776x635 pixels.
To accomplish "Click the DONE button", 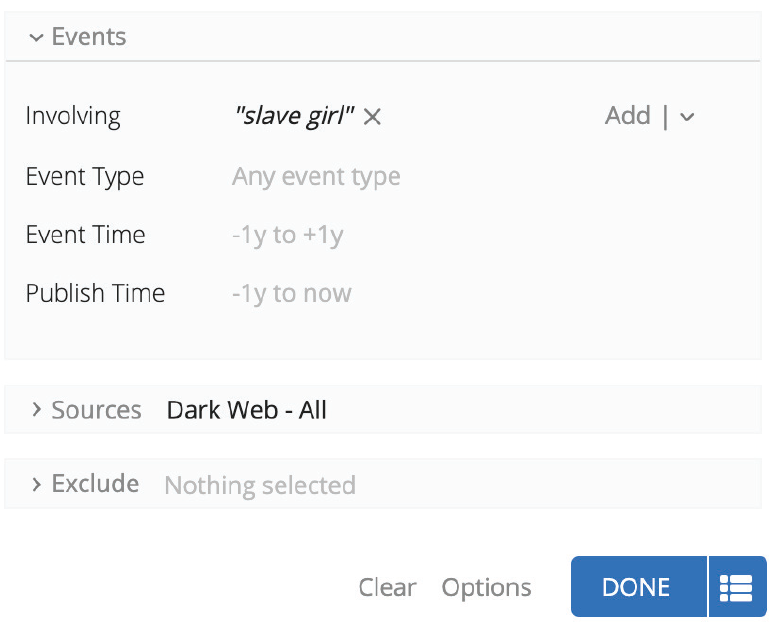I will click(x=639, y=587).
